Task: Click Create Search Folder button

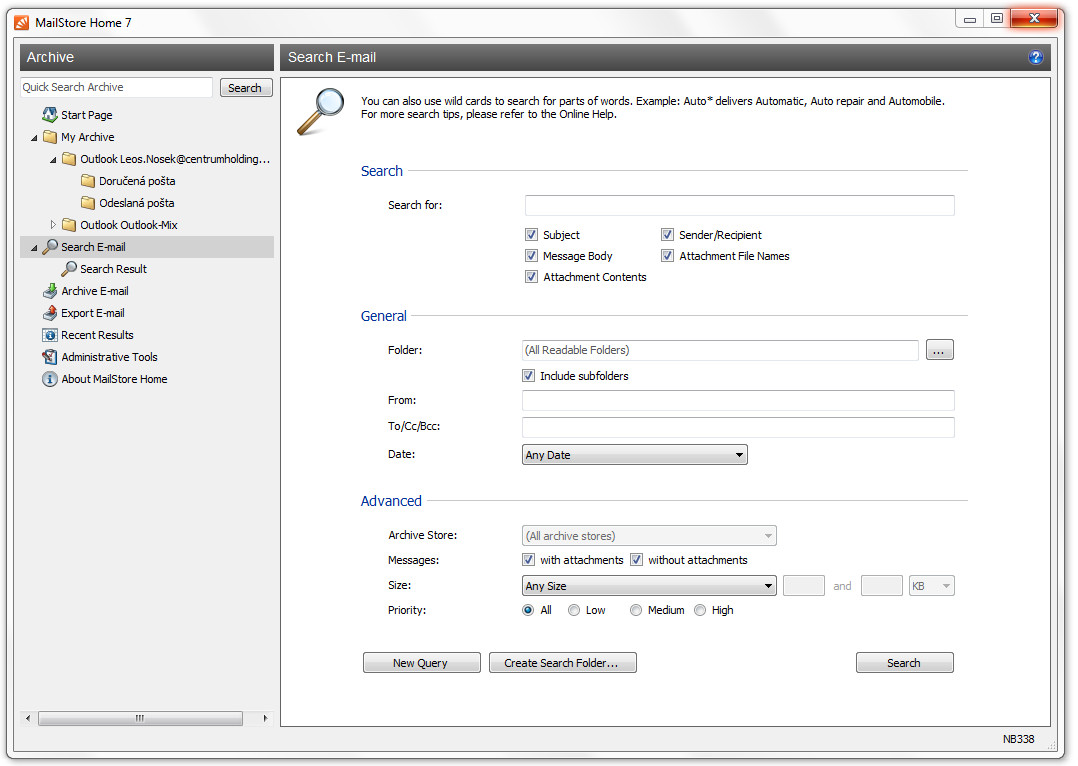Action: pyautogui.click(x=562, y=663)
